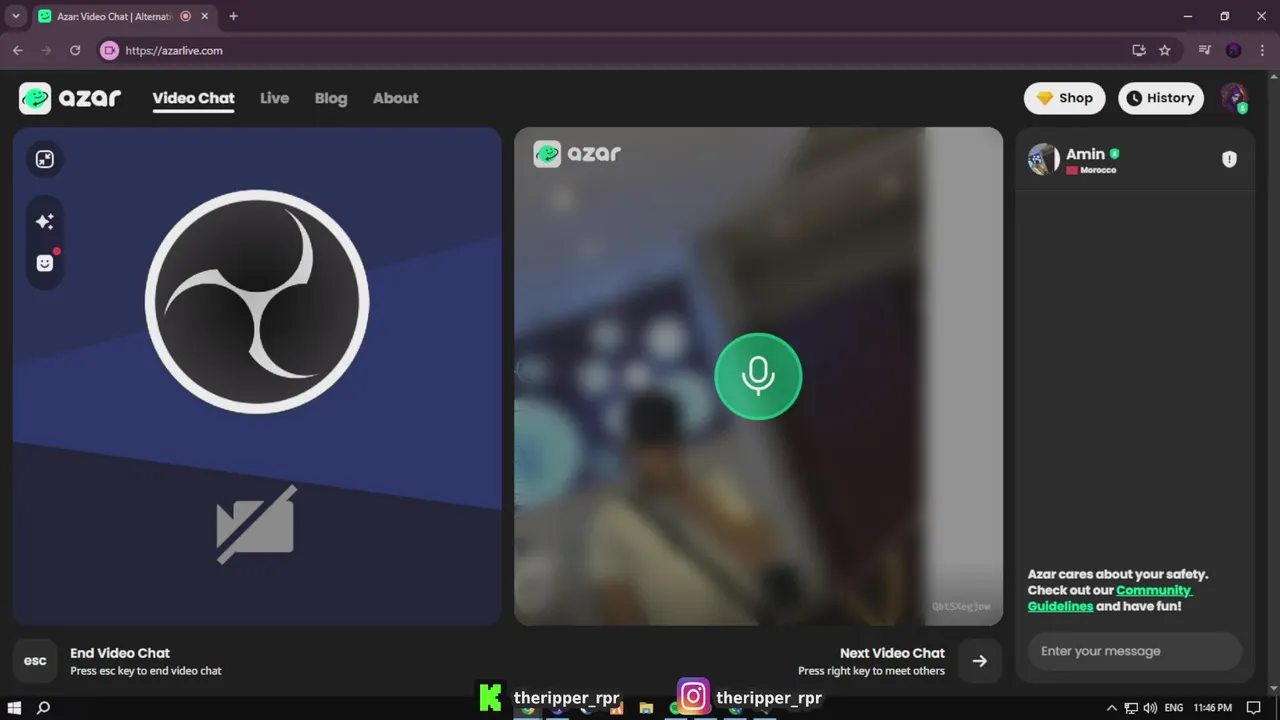Open the tab search dropdown arrow

15,16
